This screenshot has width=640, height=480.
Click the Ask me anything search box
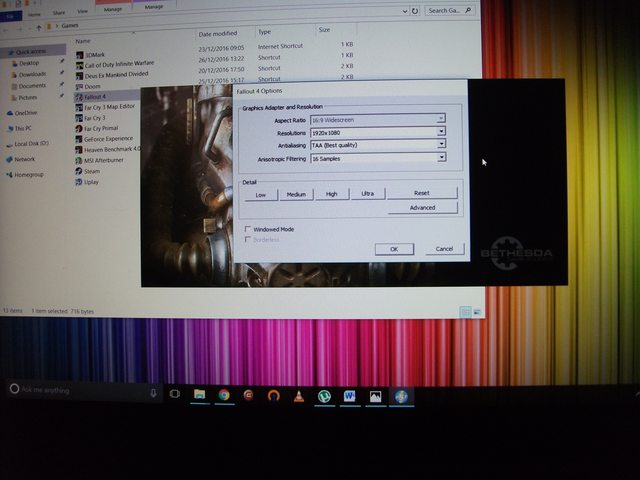click(84, 391)
